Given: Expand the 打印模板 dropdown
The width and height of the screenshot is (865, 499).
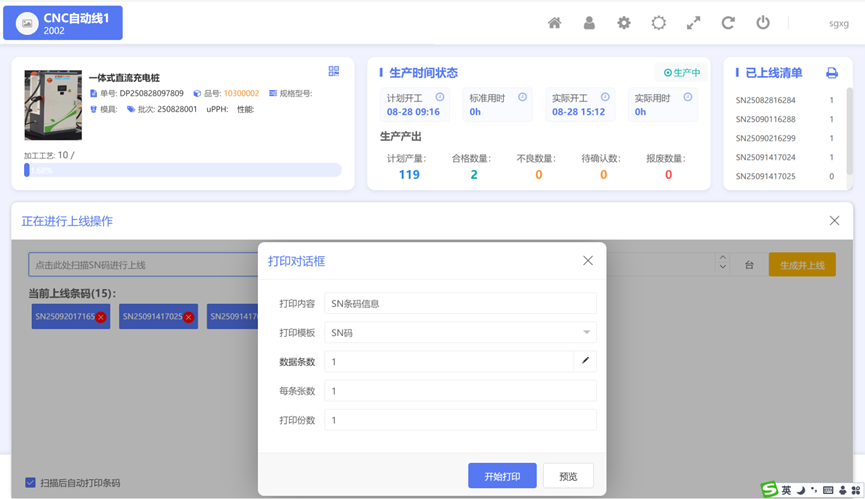Looking at the screenshot, I should click(586, 332).
